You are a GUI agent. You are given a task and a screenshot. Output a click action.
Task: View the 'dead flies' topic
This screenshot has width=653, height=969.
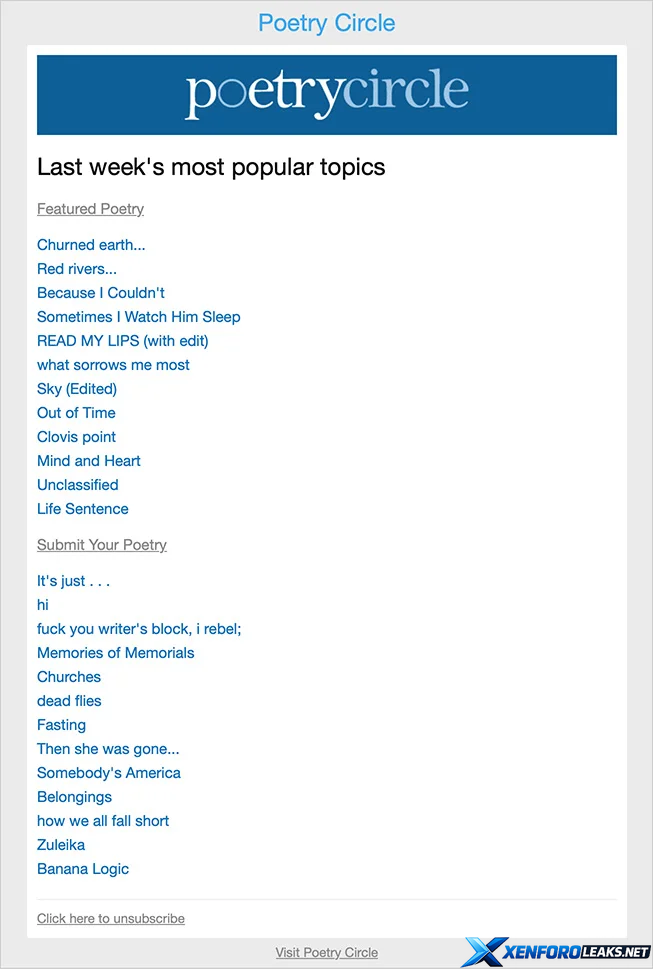(69, 701)
